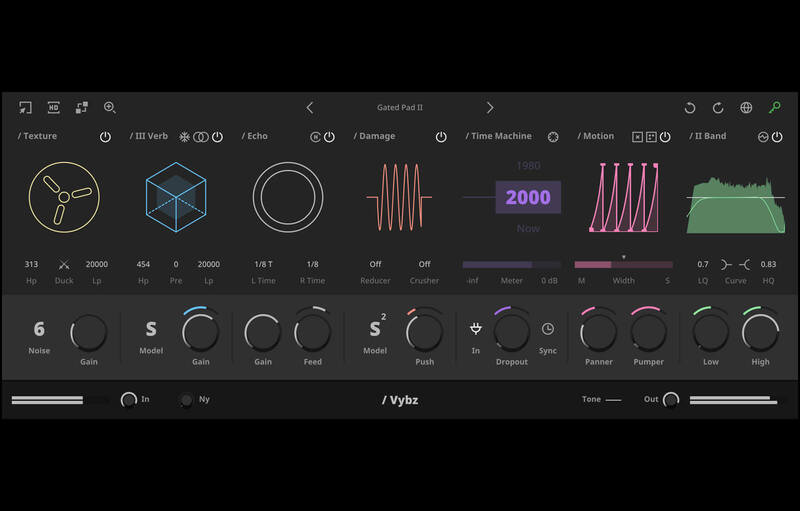This screenshot has width=800, height=511.
Task: Click the Echo concentric rings graphic
Action: (x=288, y=197)
